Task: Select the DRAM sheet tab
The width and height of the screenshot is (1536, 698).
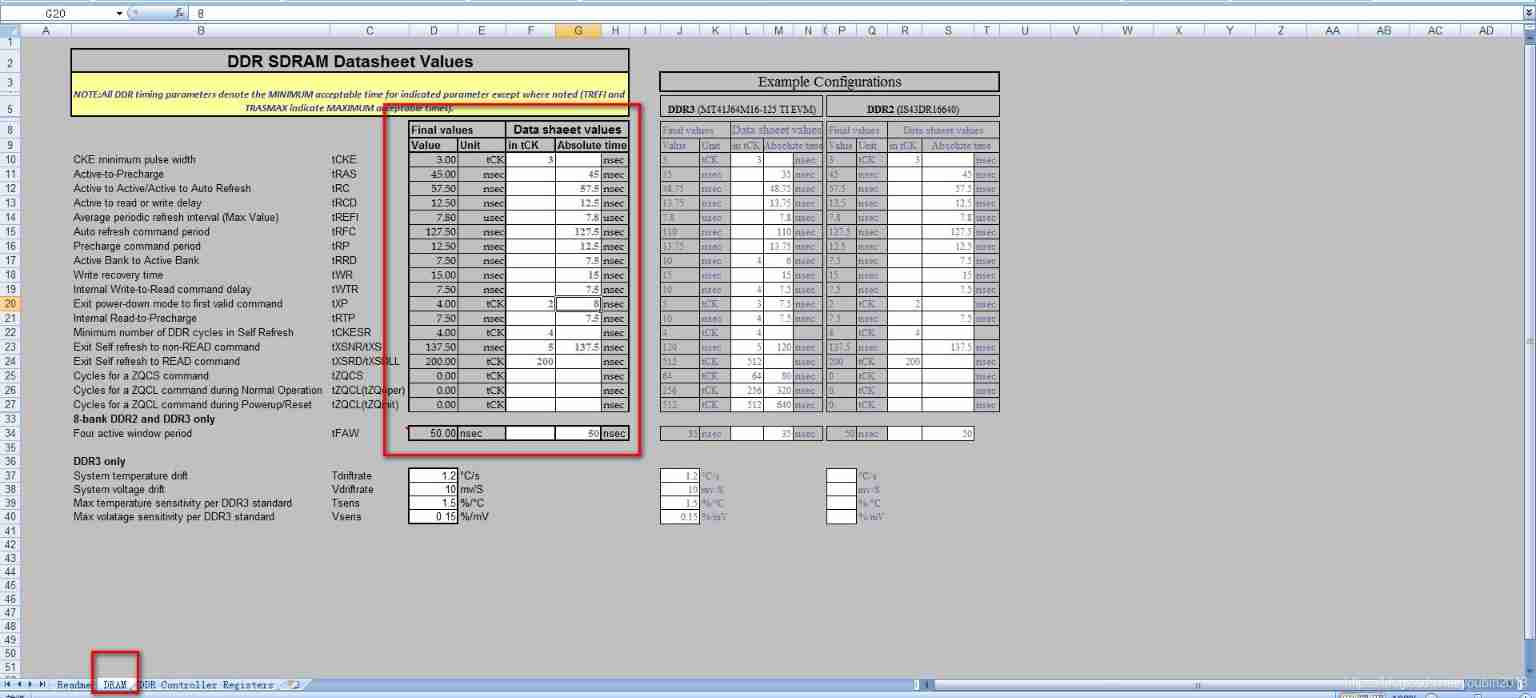Action: coord(115,685)
